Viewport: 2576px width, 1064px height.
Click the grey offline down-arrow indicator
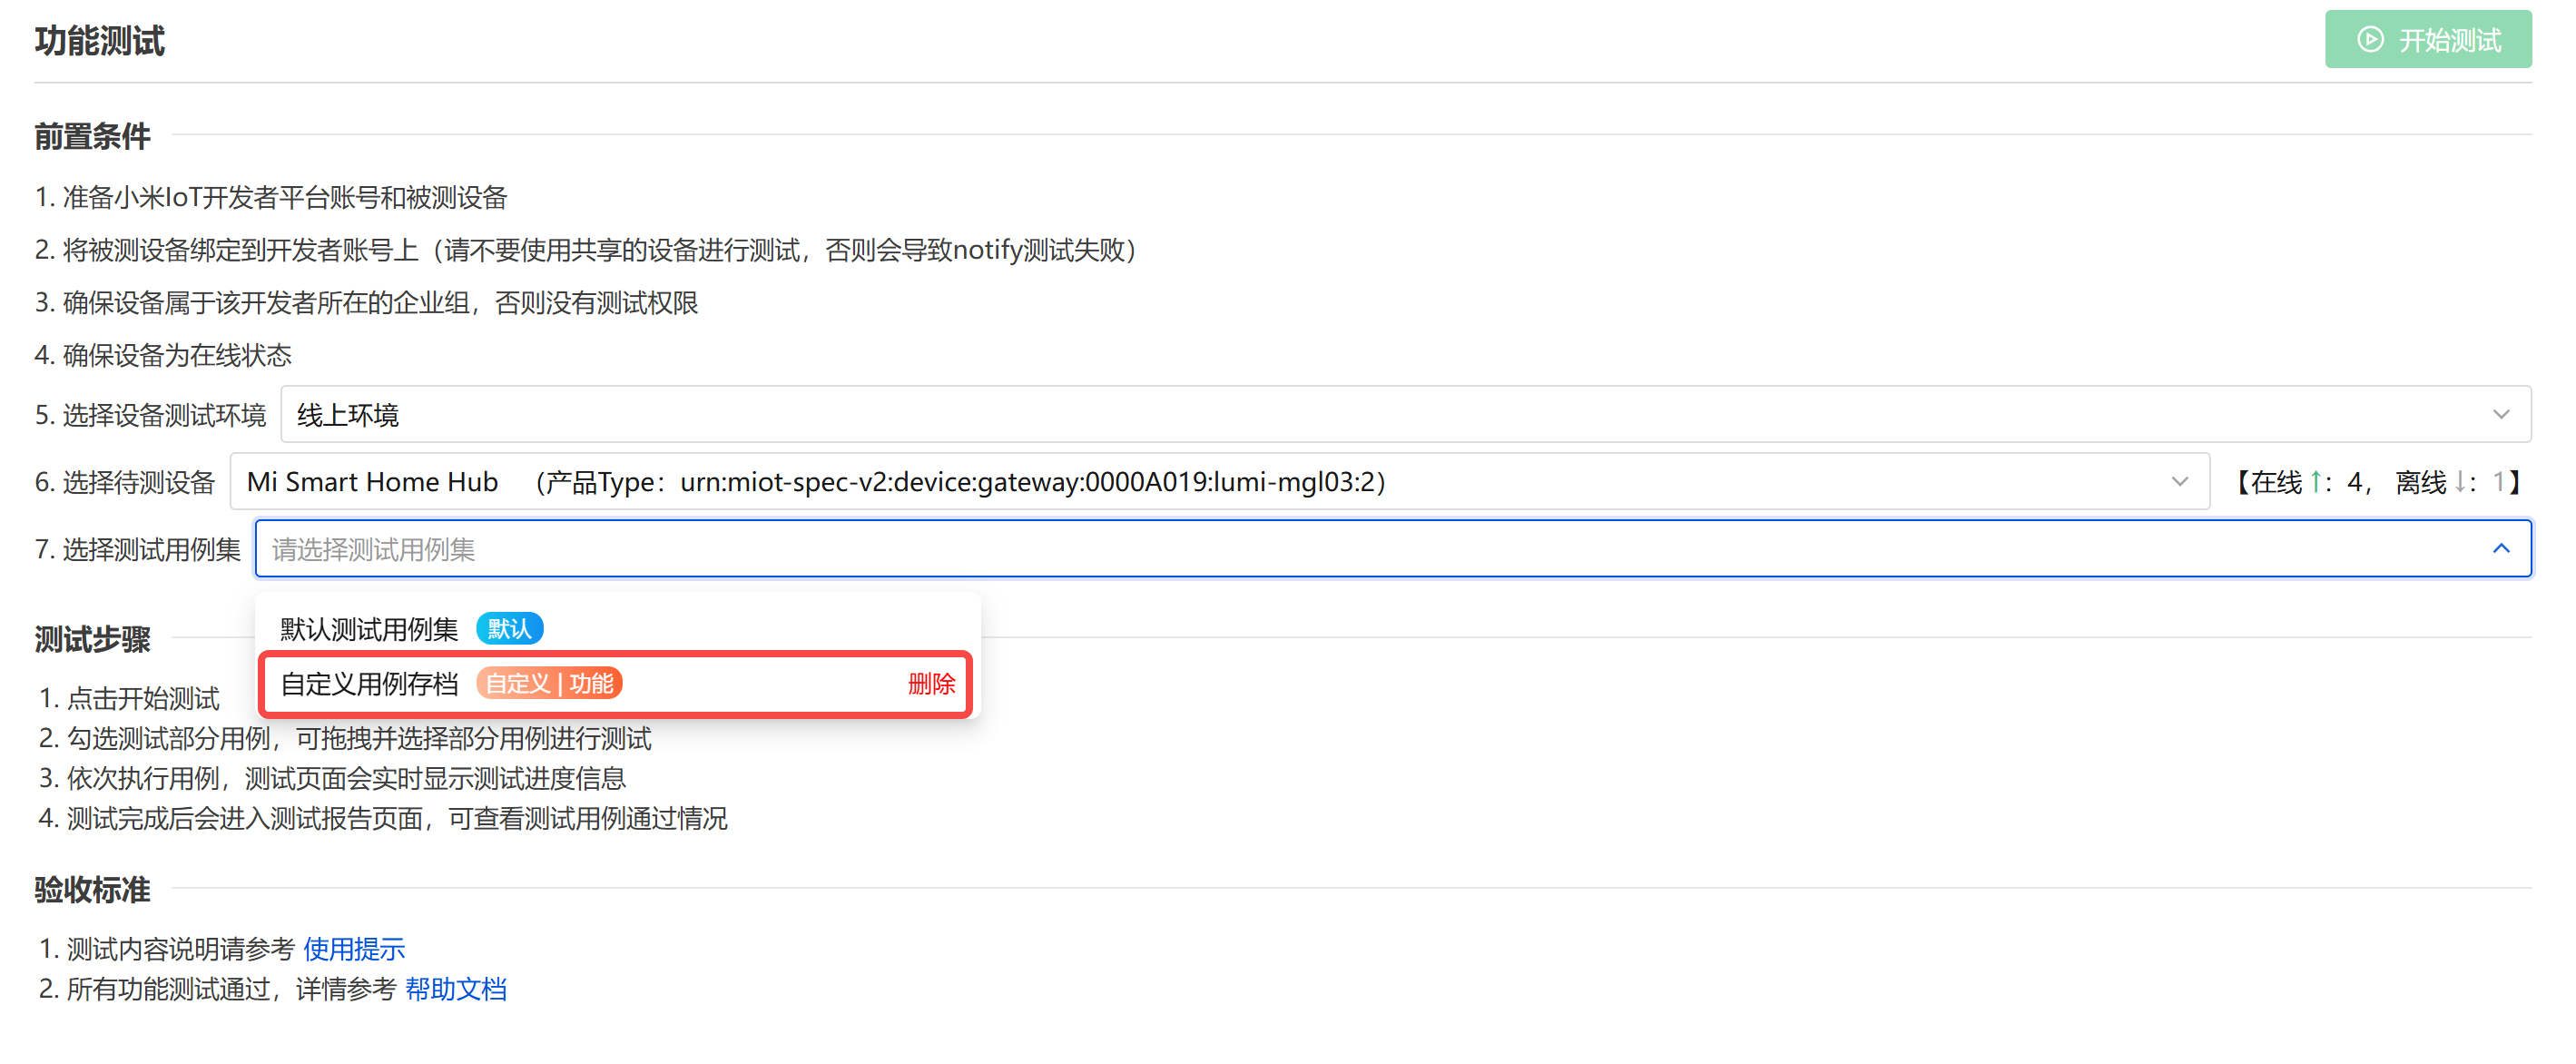[2459, 482]
